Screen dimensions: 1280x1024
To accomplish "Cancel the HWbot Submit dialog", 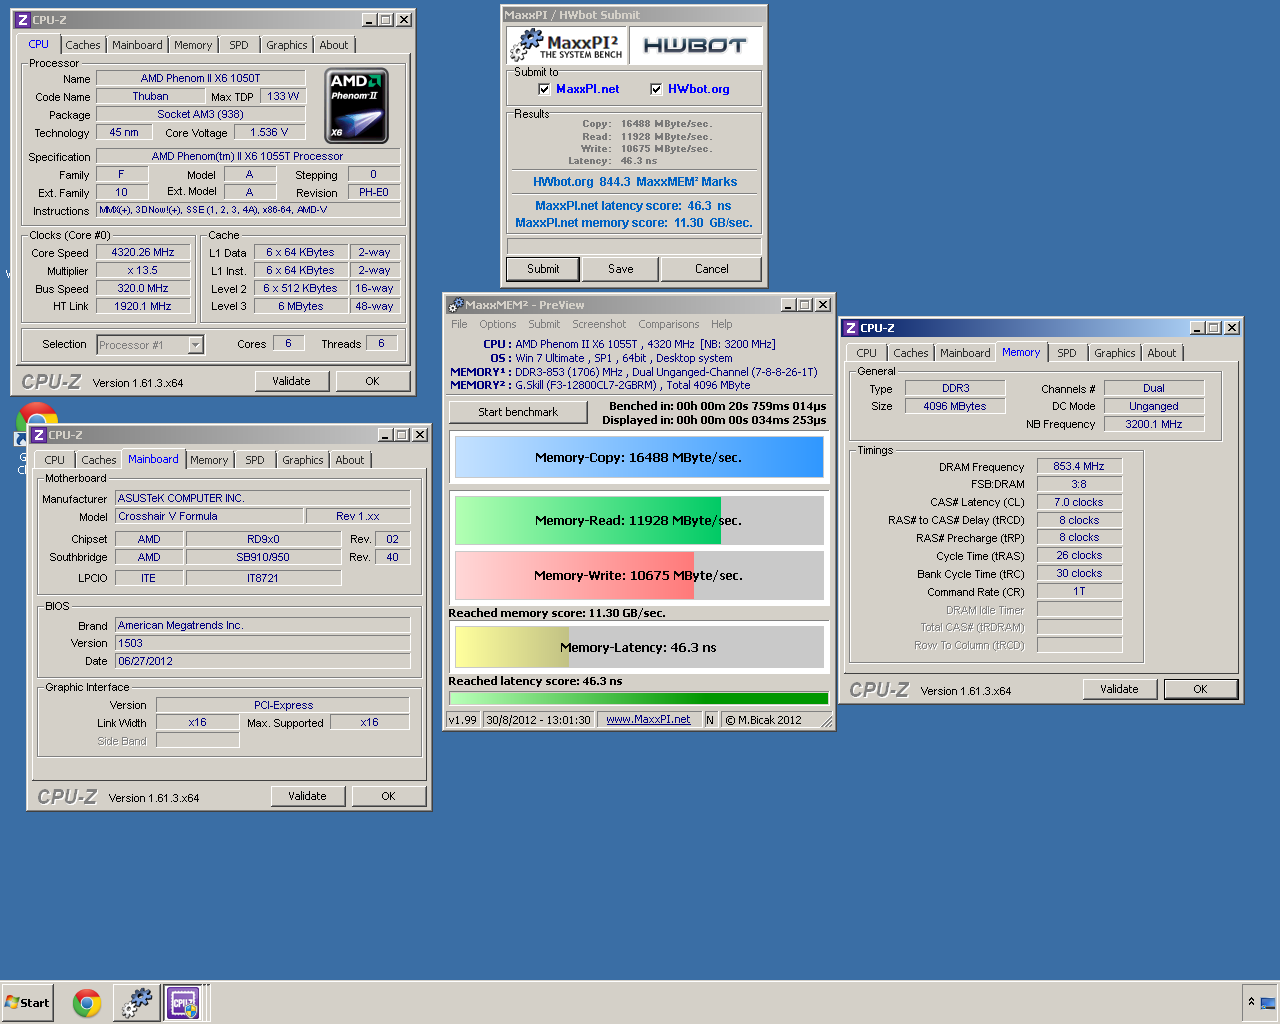I will pyautogui.click(x=712, y=269).
